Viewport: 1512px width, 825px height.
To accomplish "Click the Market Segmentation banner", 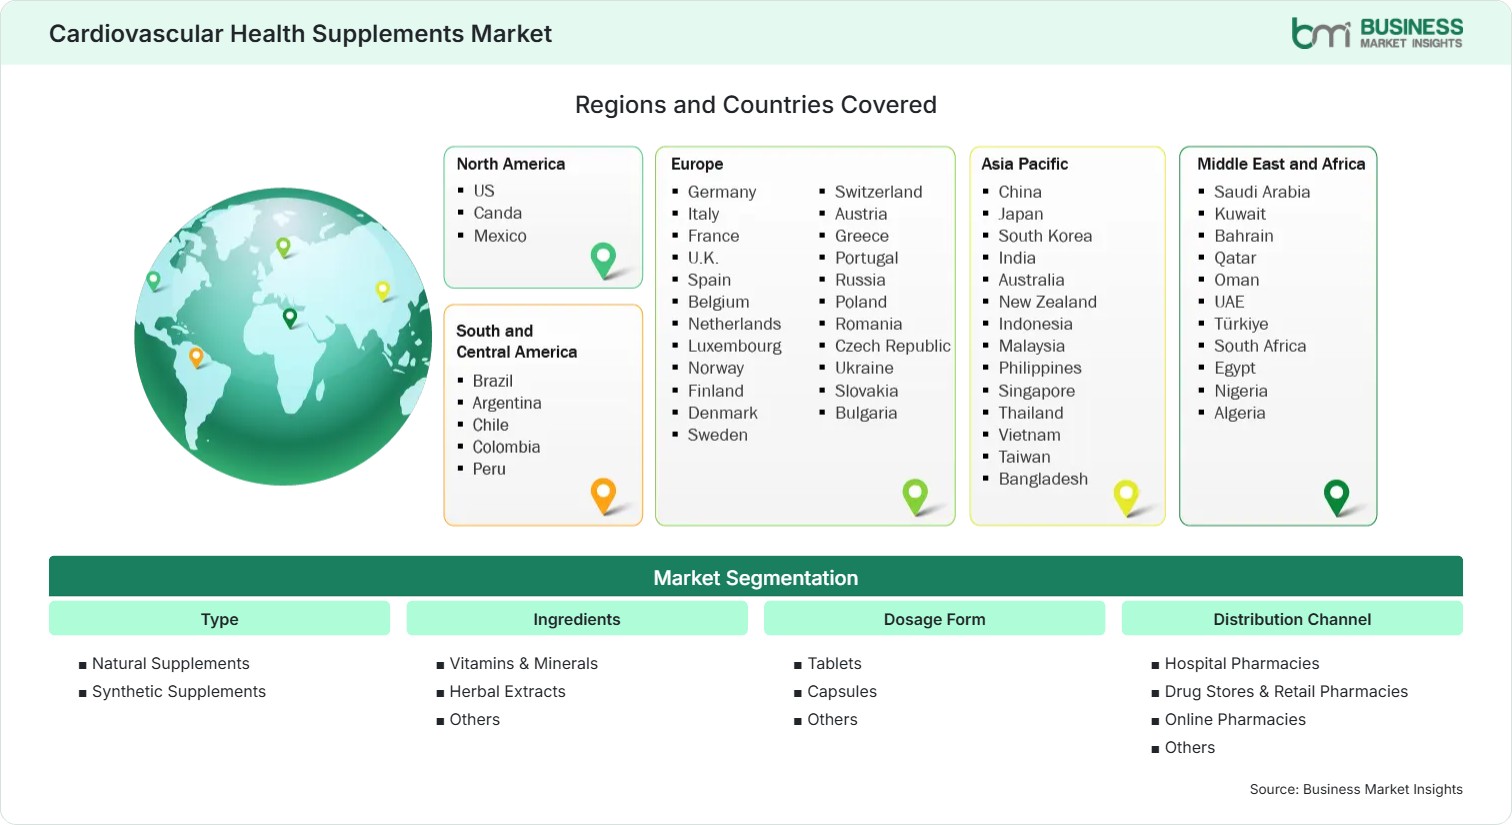I will click(x=756, y=577).
